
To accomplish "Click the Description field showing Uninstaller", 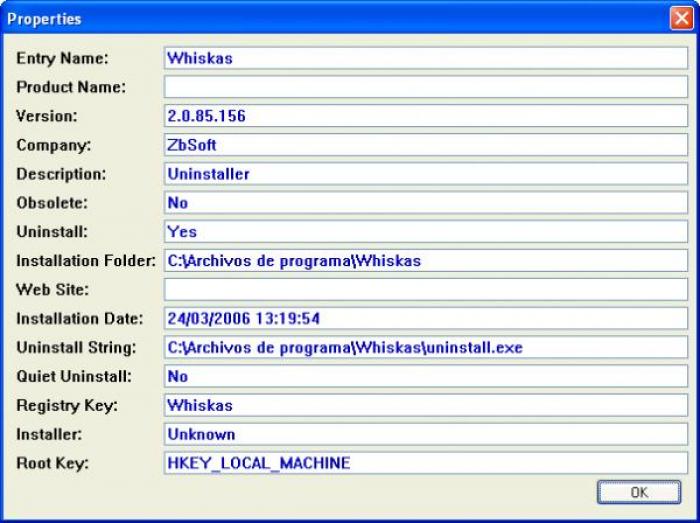I will coord(425,174).
